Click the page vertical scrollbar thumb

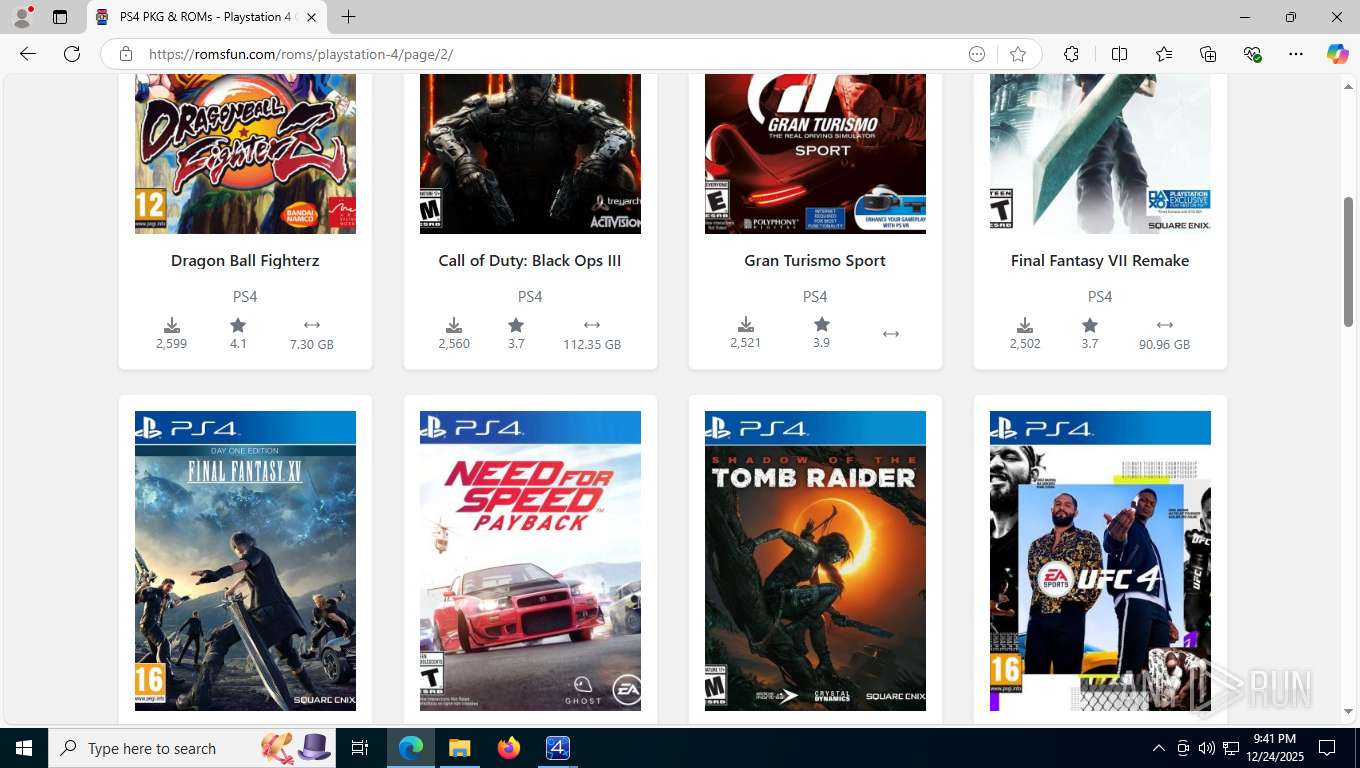(1348, 261)
